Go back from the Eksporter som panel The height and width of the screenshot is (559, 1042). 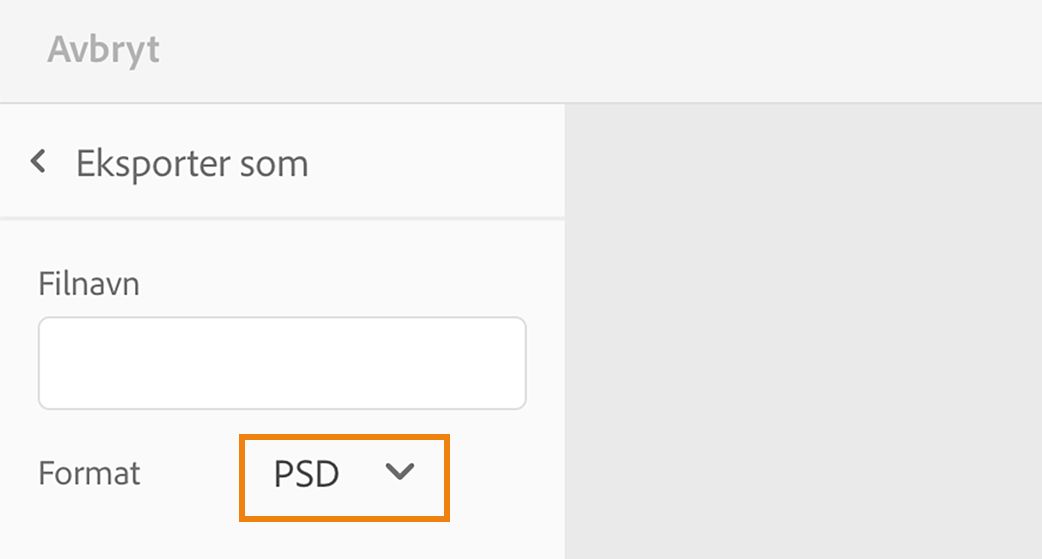39,161
